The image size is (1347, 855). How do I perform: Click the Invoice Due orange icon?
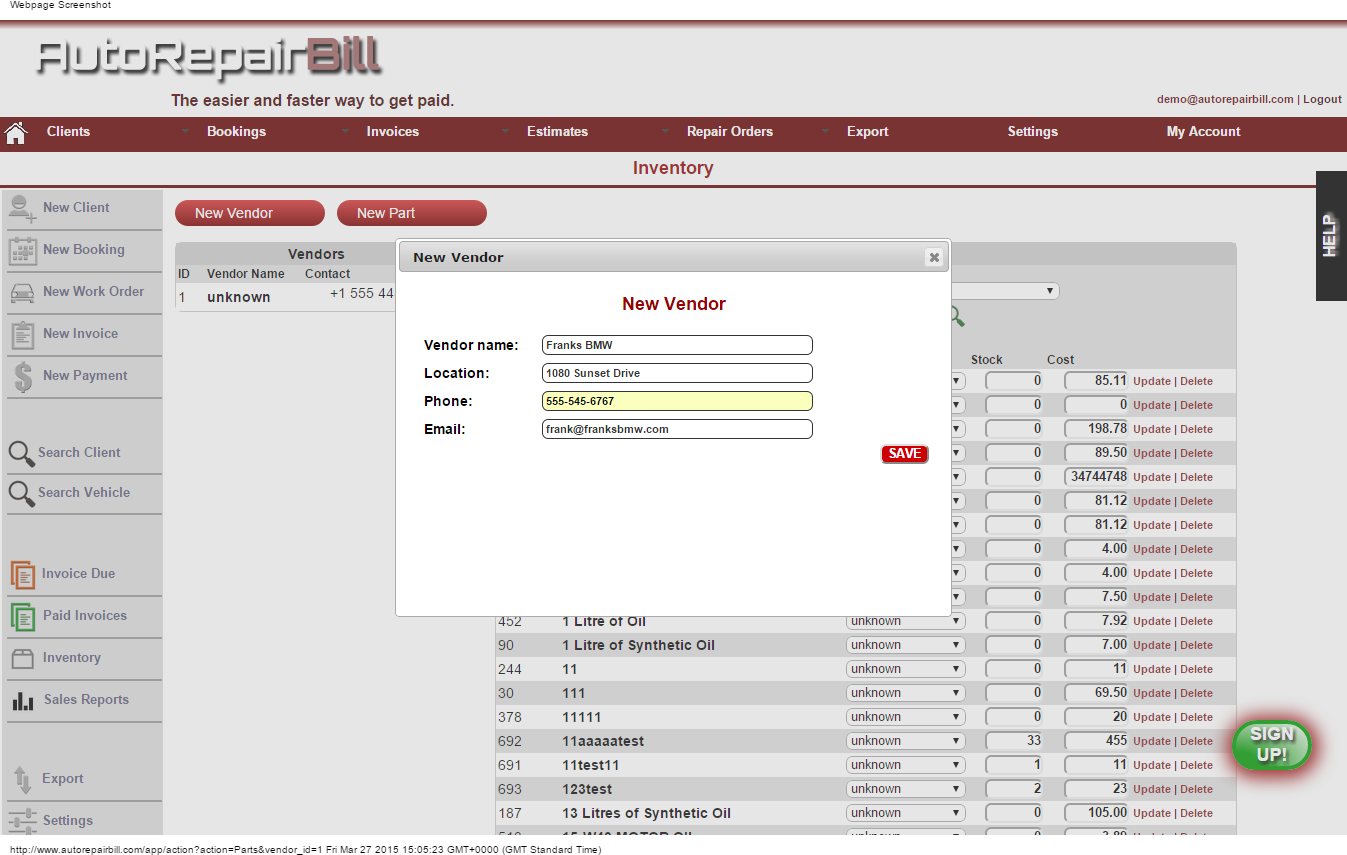[x=23, y=574]
